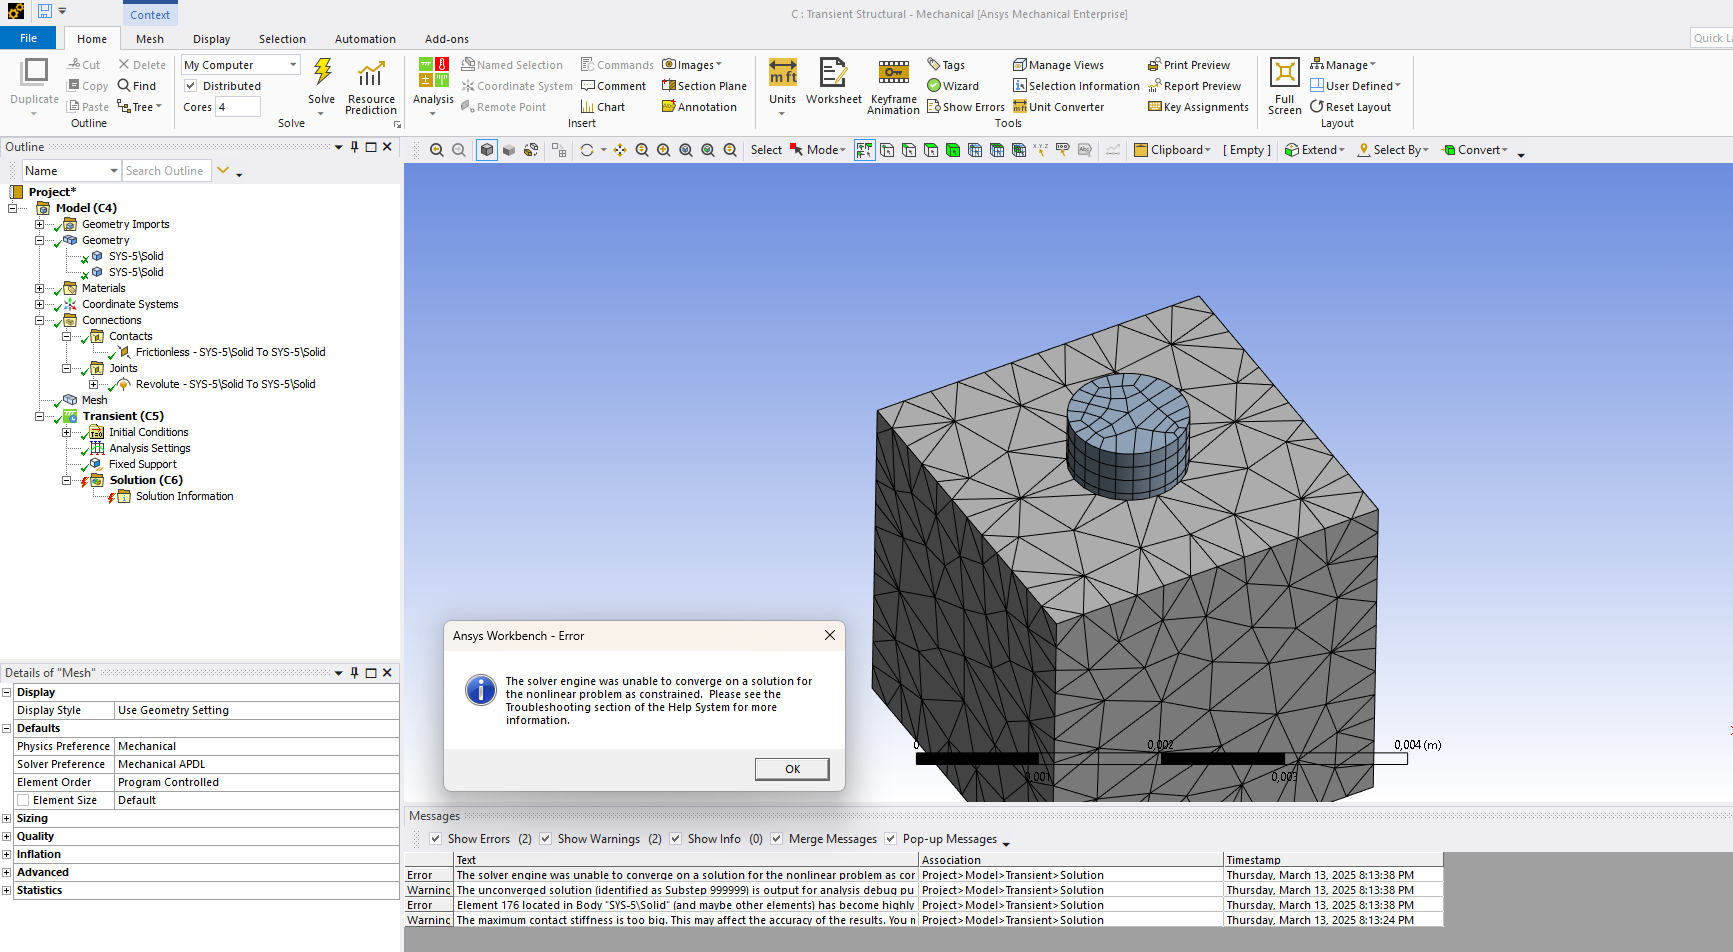Viewport: 1733px width, 952px height.
Task: Select the Revolute joint tree item
Action: [225, 384]
